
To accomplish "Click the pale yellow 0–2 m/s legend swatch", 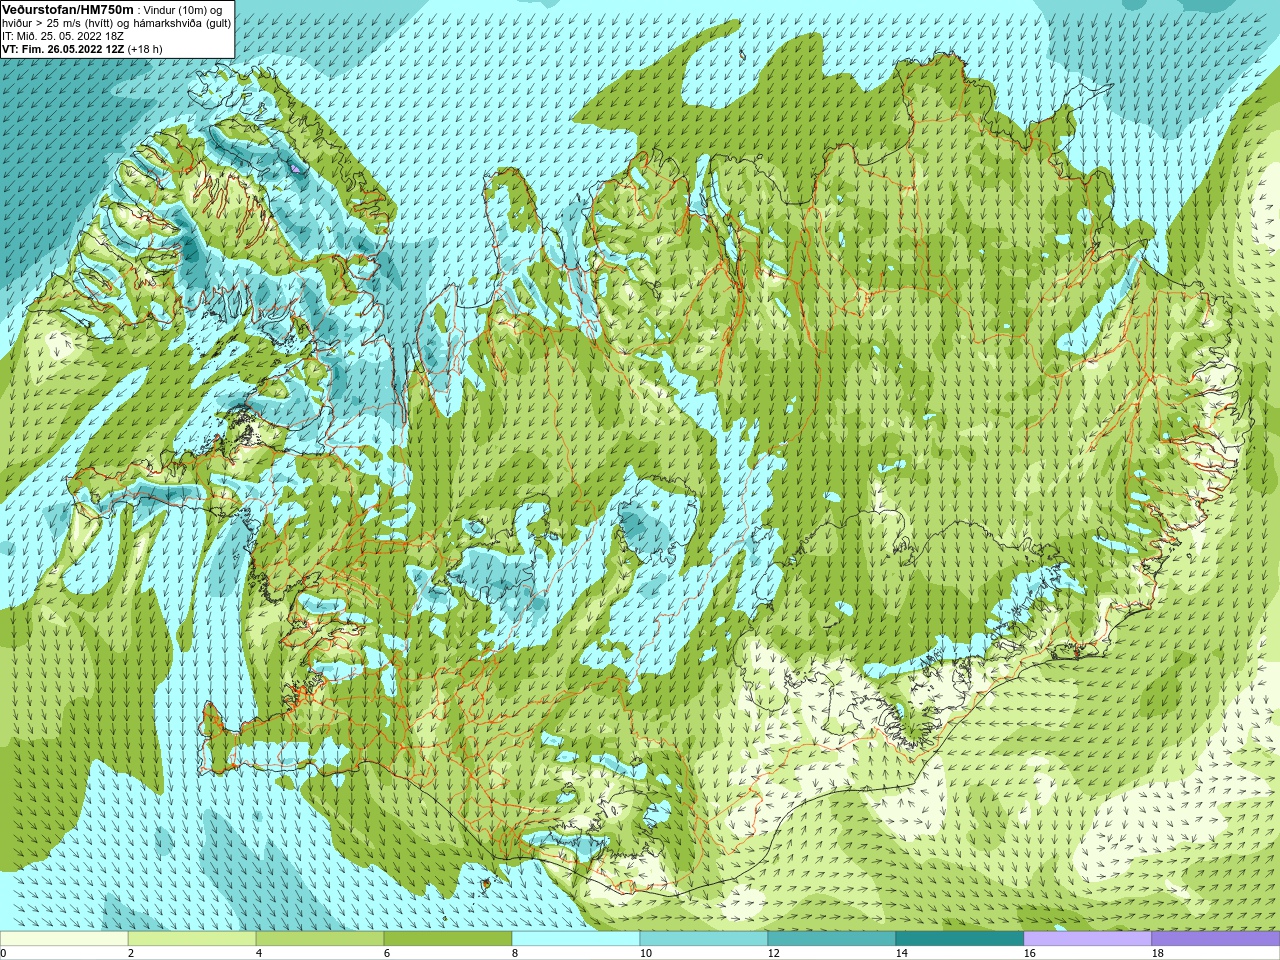I will [64, 939].
